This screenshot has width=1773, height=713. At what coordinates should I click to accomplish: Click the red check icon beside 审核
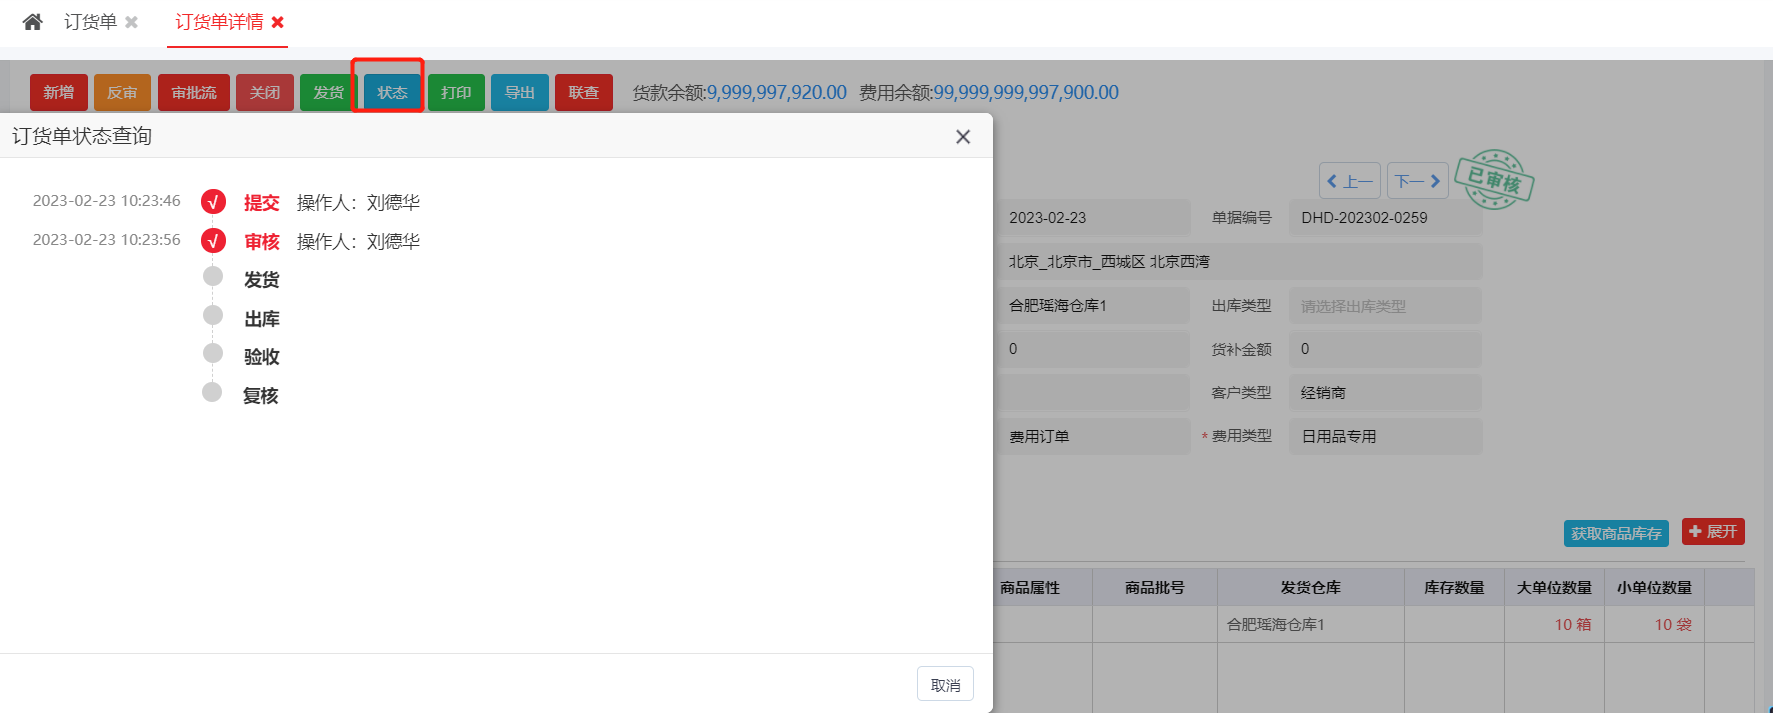(x=213, y=241)
